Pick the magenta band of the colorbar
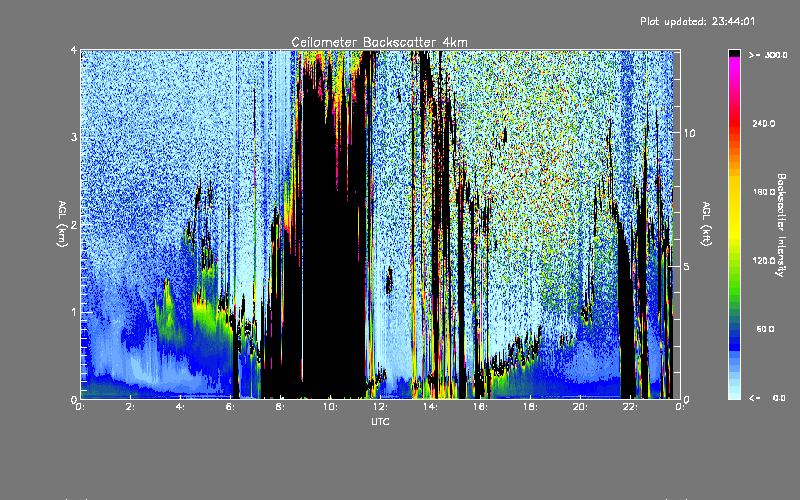 pyautogui.click(x=734, y=64)
